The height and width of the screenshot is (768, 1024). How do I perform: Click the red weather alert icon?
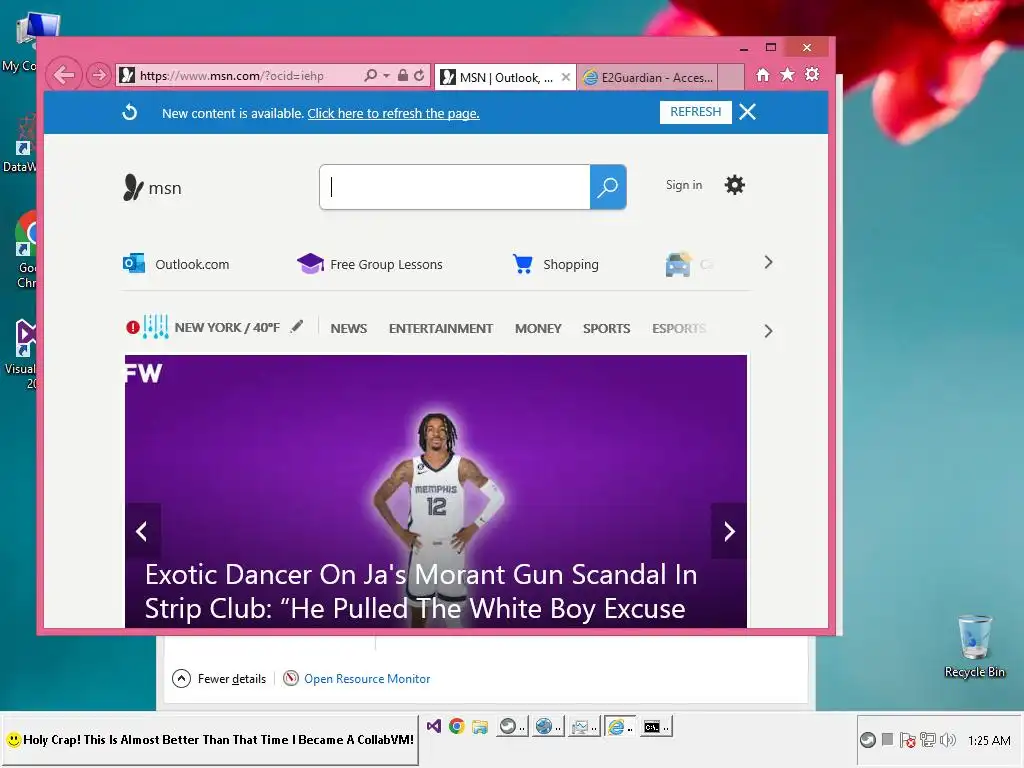pos(133,327)
